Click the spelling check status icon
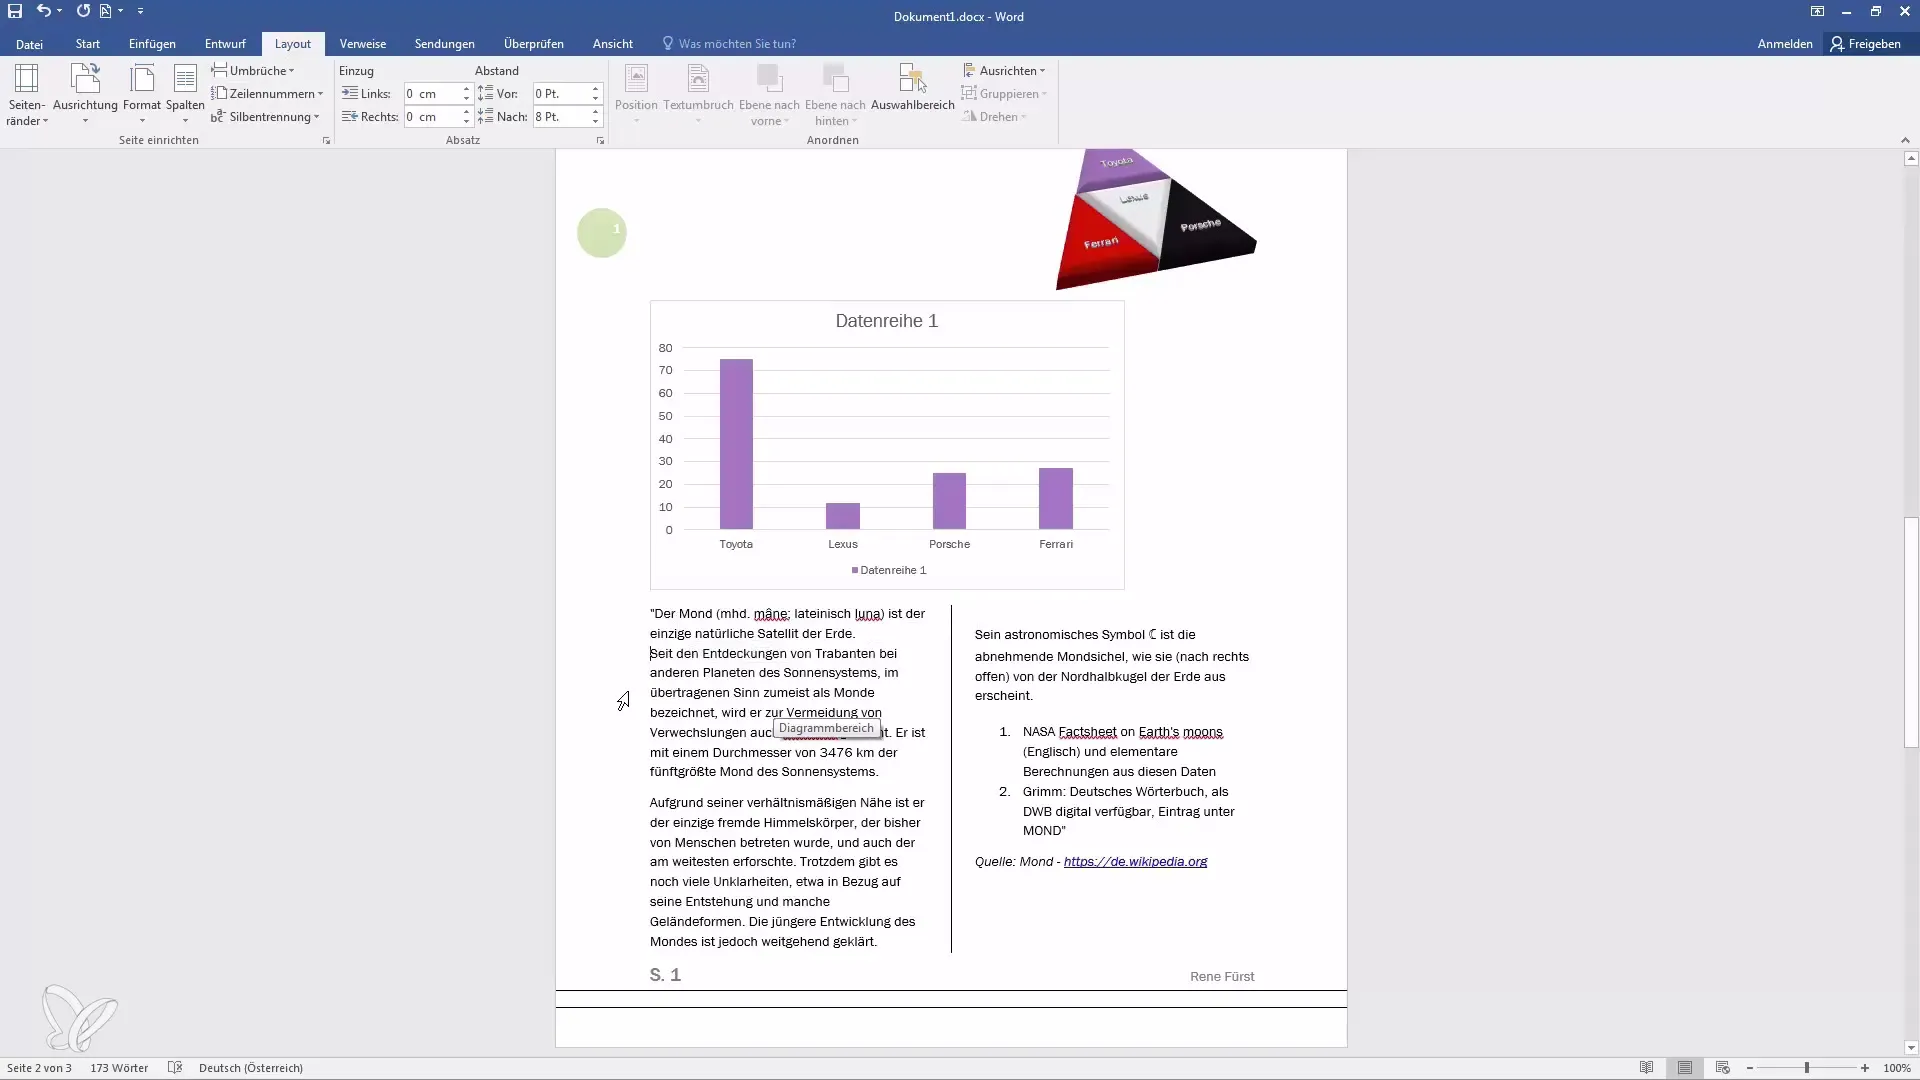Image resolution: width=1920 pixels, height=1080 pixels. point(175,1068)
